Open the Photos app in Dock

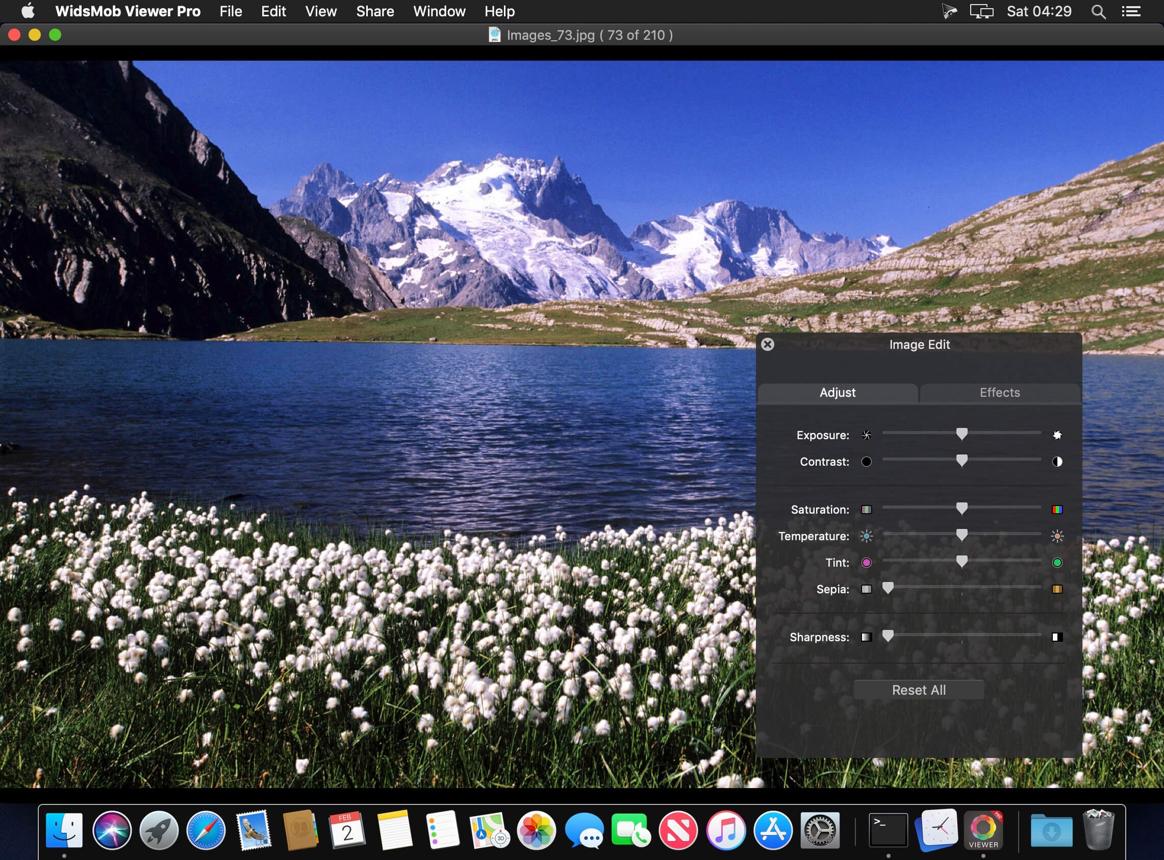tap(536, 830)
